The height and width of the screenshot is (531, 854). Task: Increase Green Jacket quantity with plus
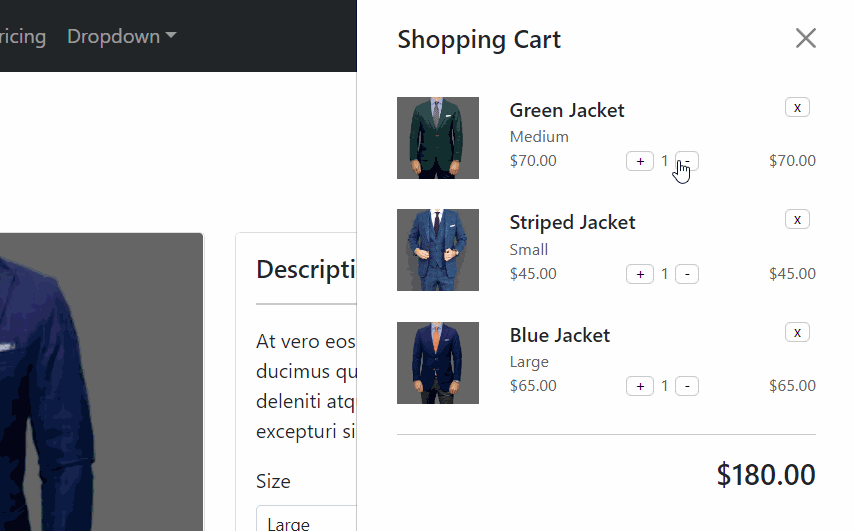tap(640, 161)
